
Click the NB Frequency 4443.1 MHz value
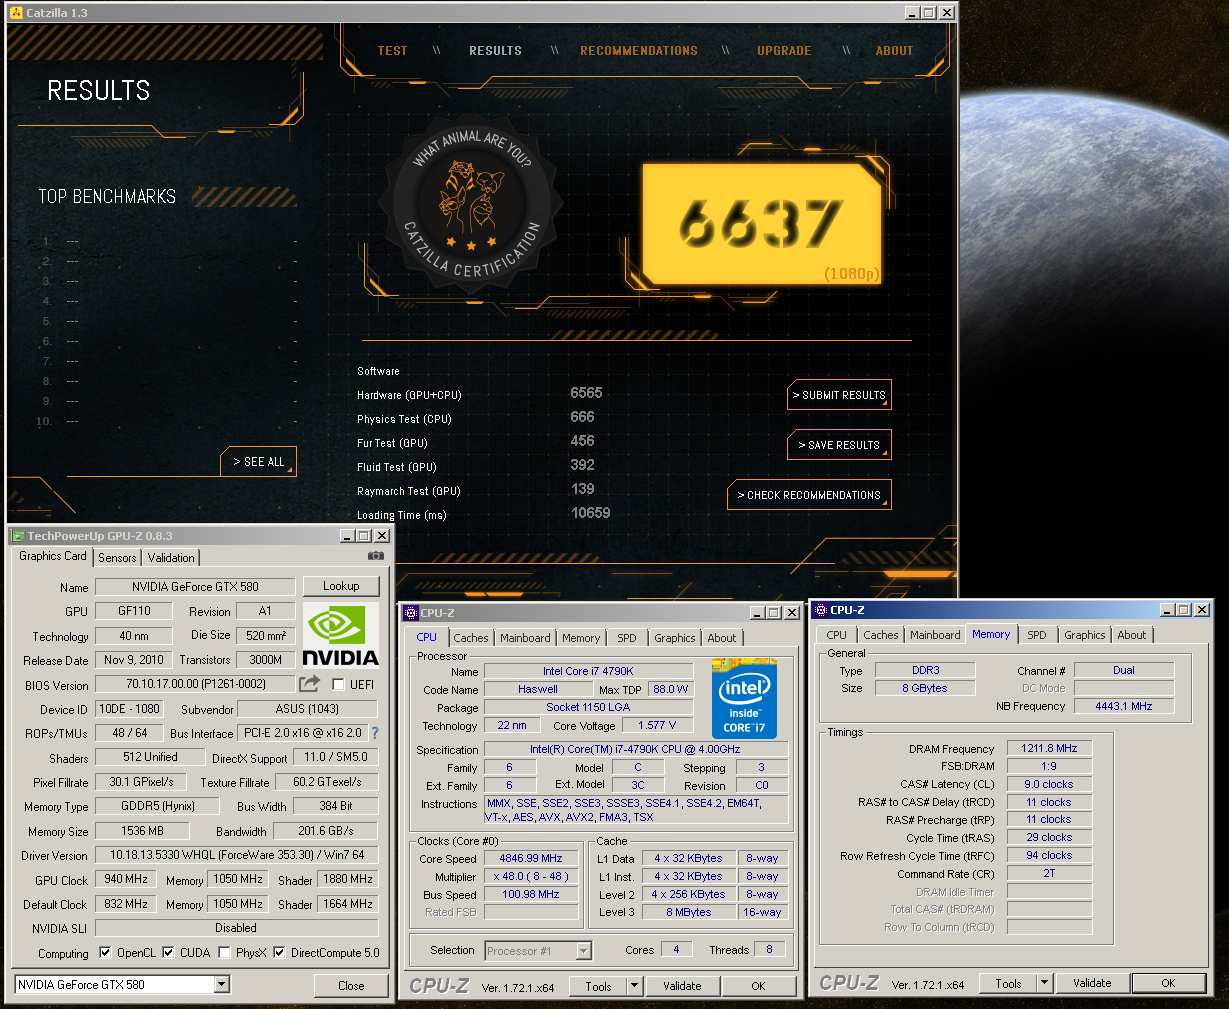[1124, 706]
